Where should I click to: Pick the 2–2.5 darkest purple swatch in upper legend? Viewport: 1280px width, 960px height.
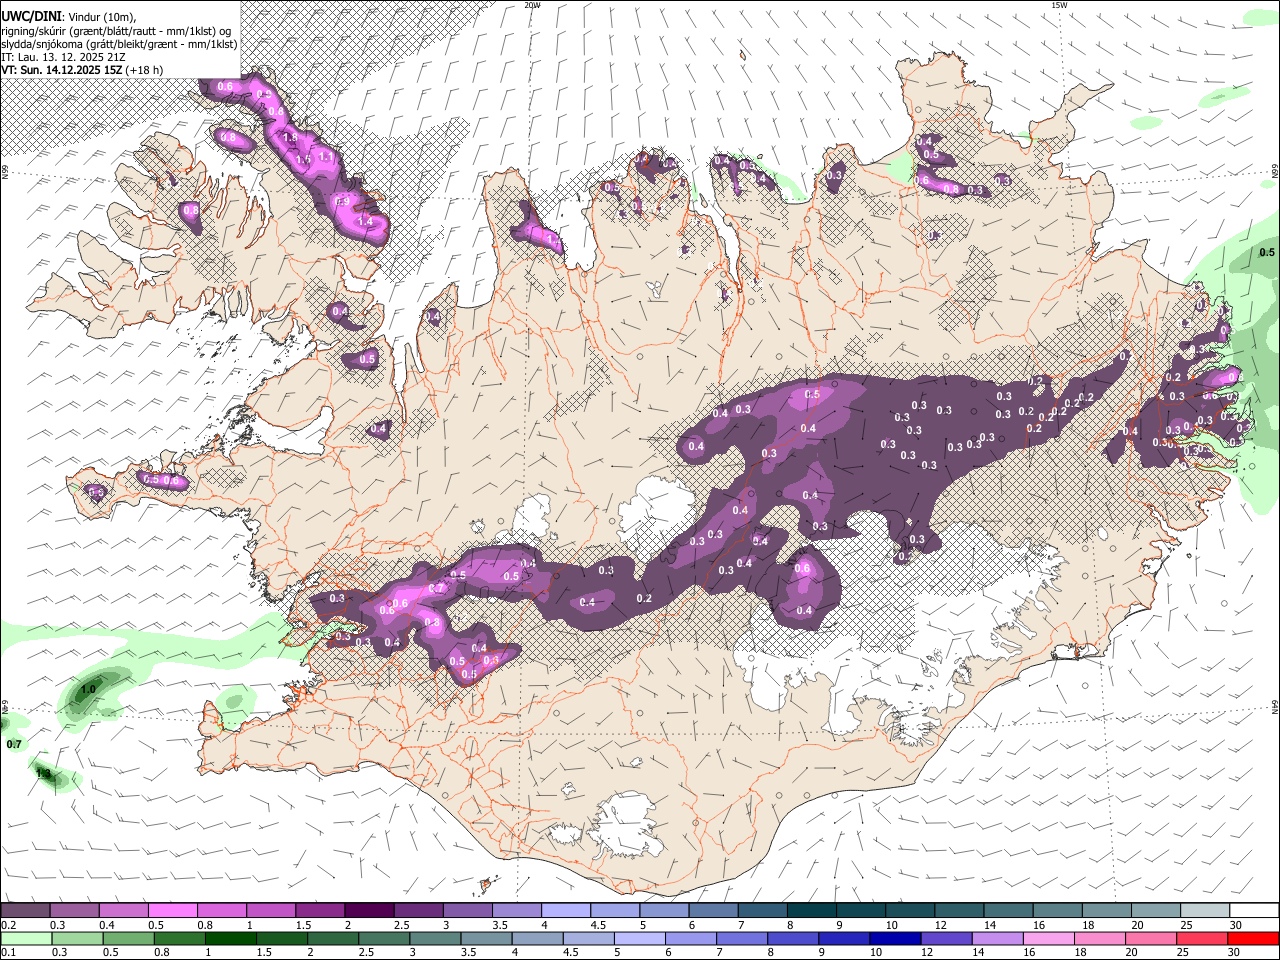[x=369, y=910]
